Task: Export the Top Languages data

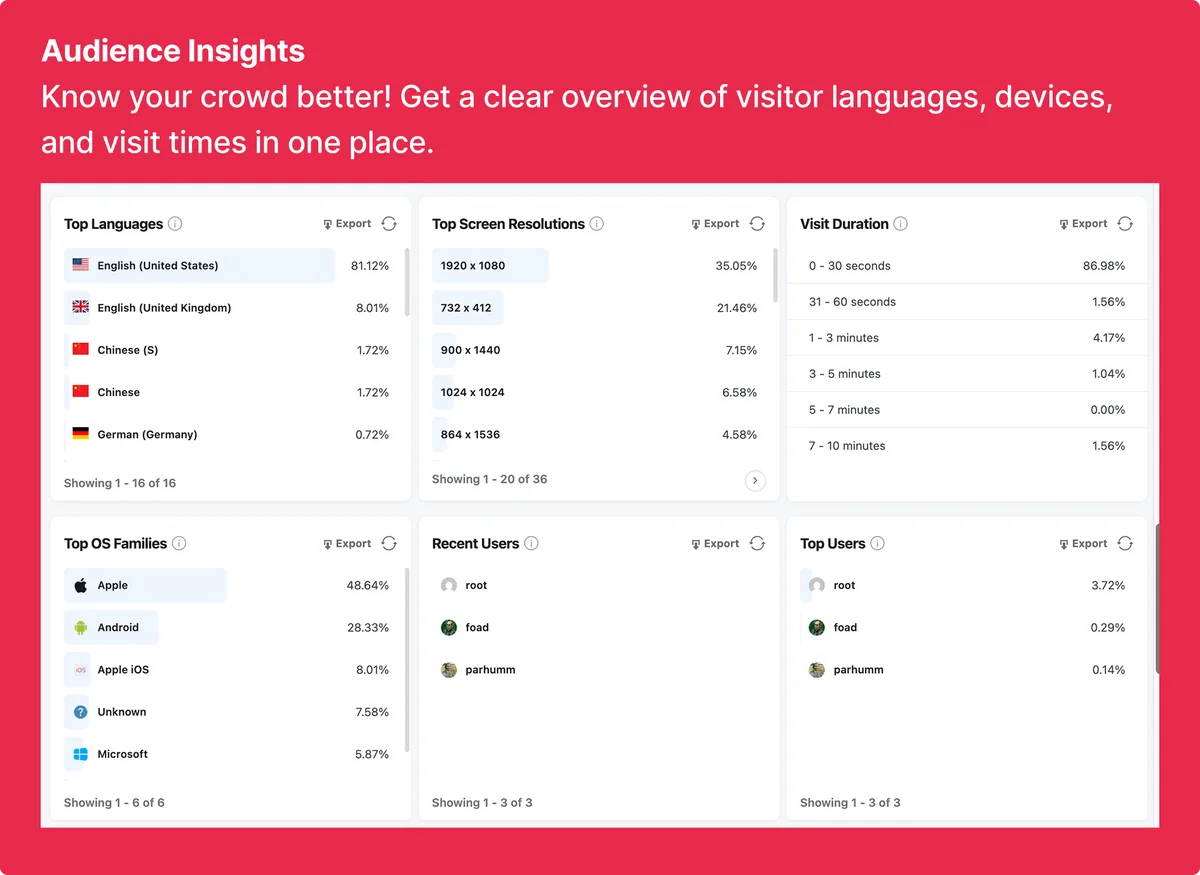Action: tap(347, 224)
